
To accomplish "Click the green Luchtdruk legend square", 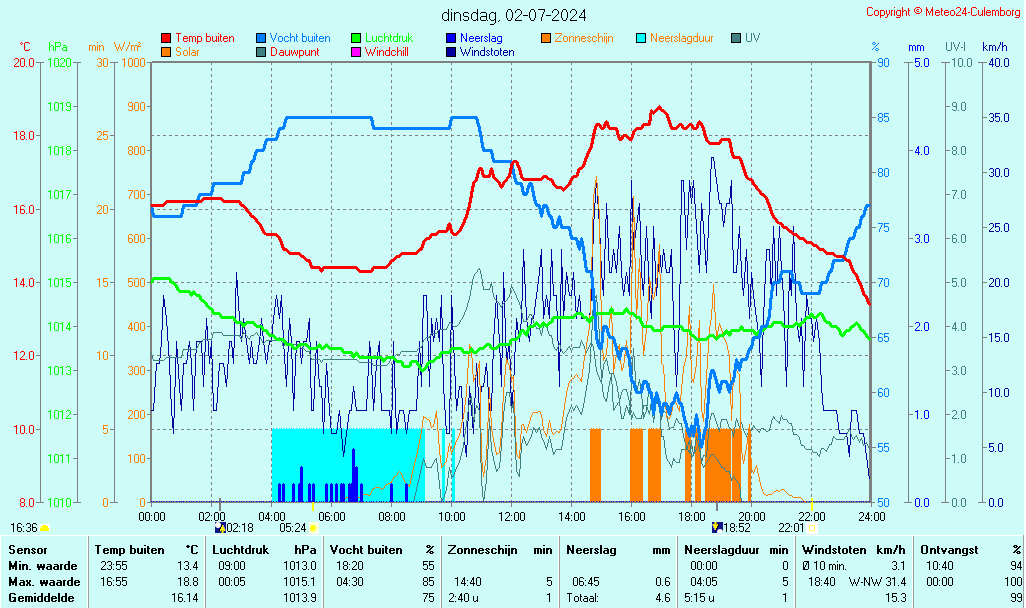I will tap(356, 38).
